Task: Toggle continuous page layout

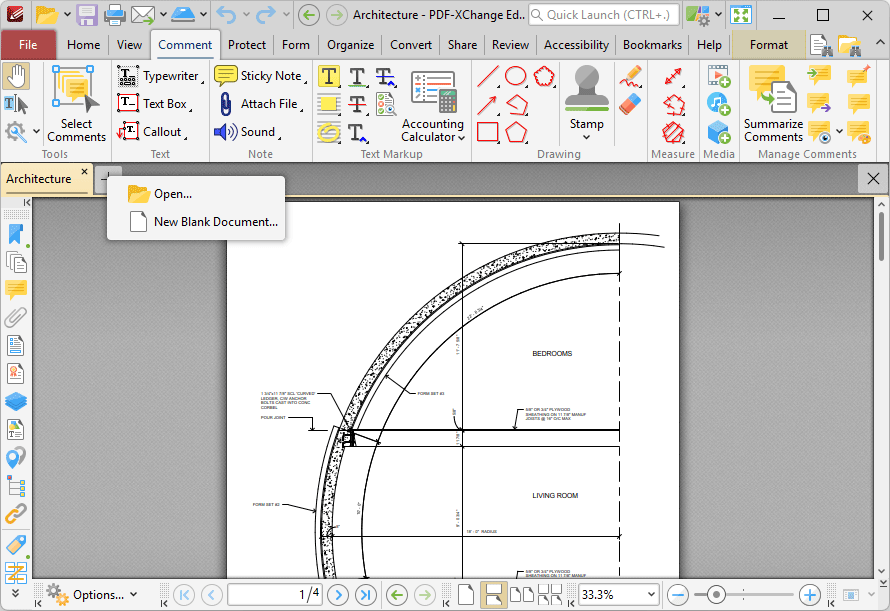Action: click(x=493, y=595)
